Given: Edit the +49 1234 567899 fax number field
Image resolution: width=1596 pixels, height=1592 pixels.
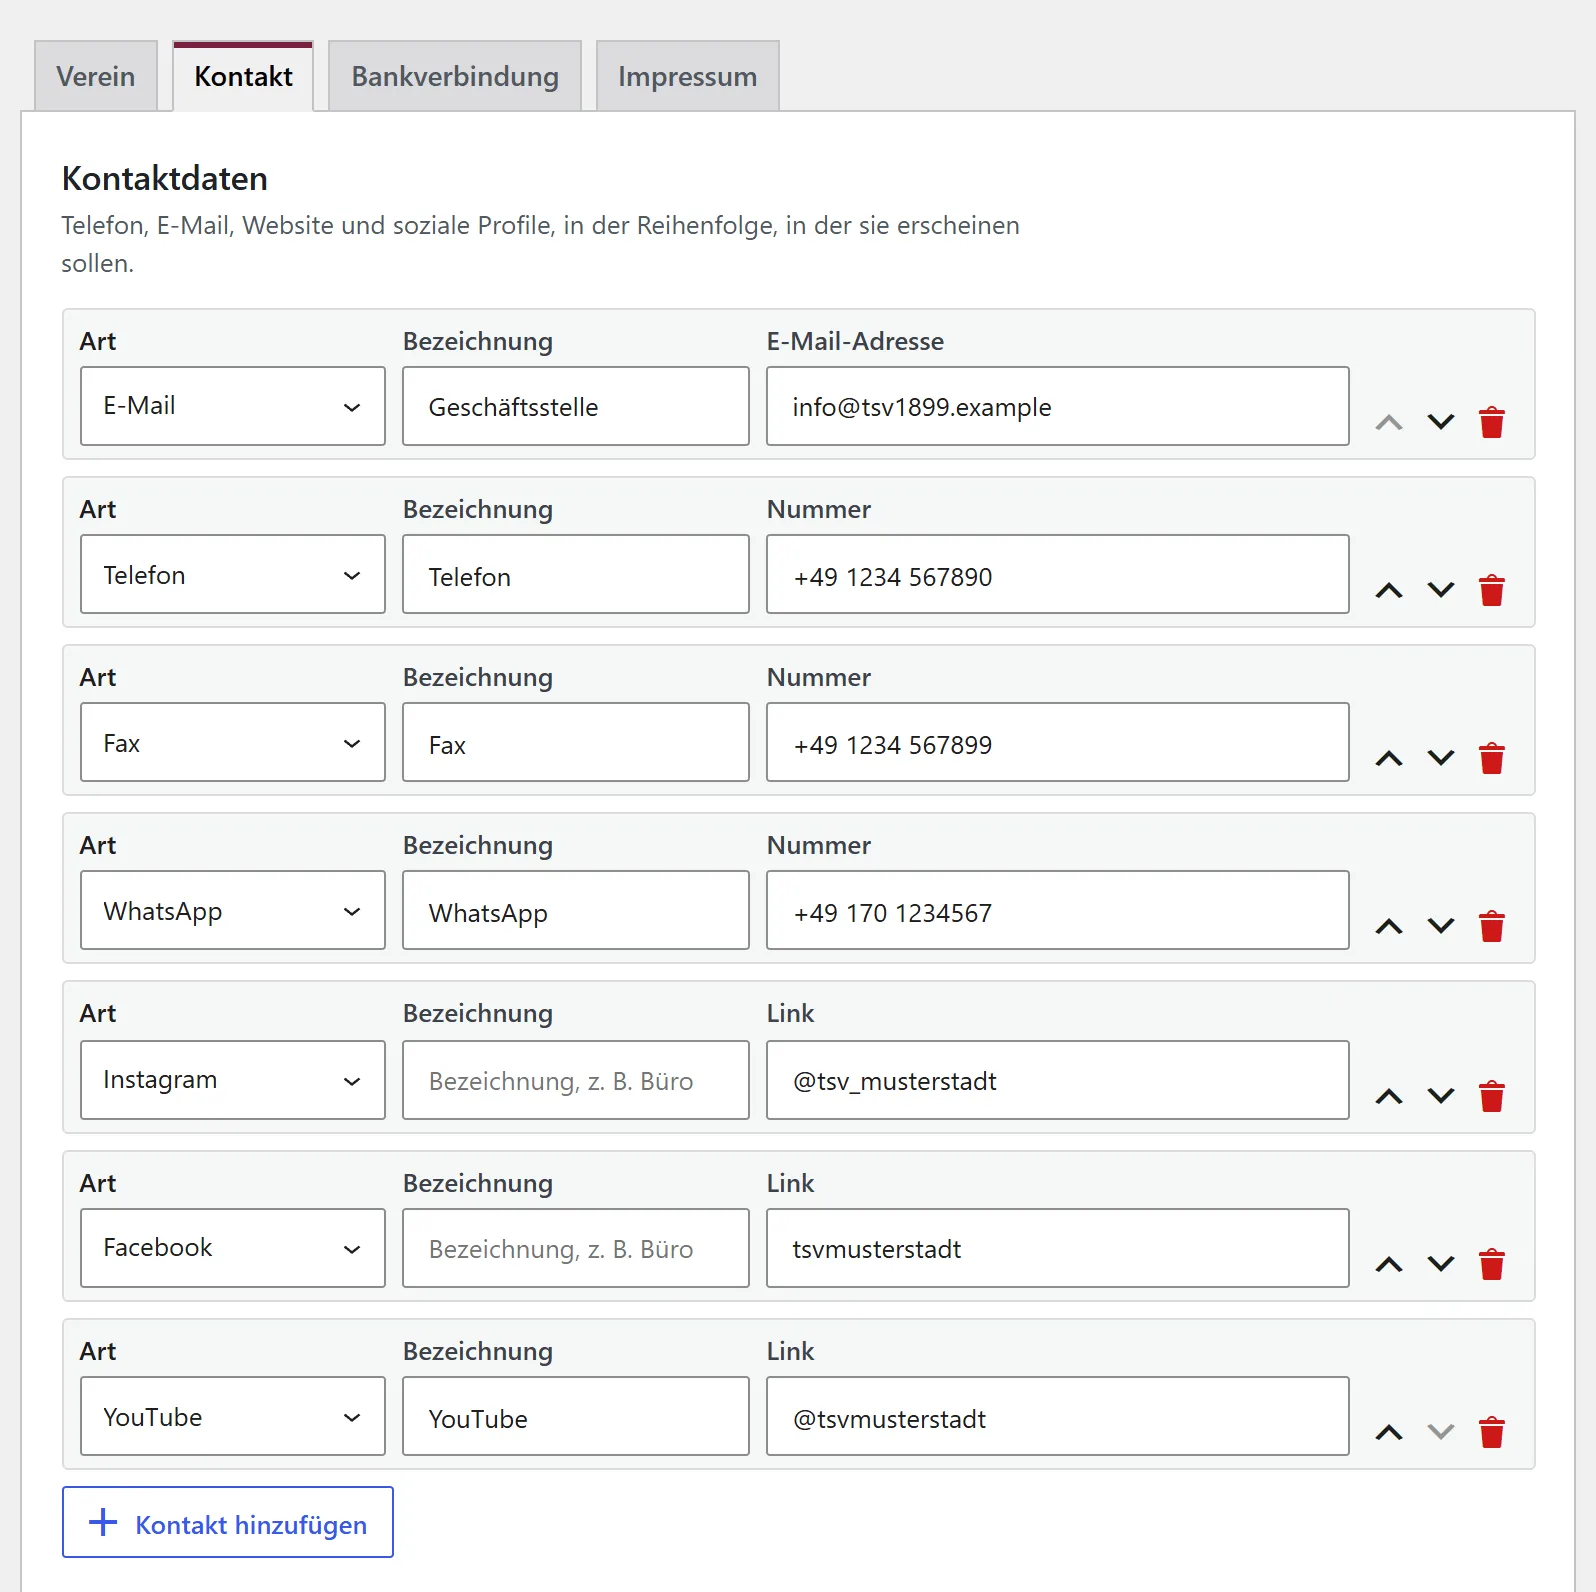Looking at the screenshot, I should [1058, 742].
